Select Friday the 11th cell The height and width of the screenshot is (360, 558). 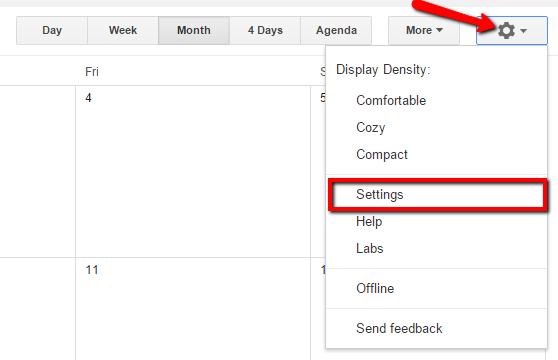pos(193,309)
